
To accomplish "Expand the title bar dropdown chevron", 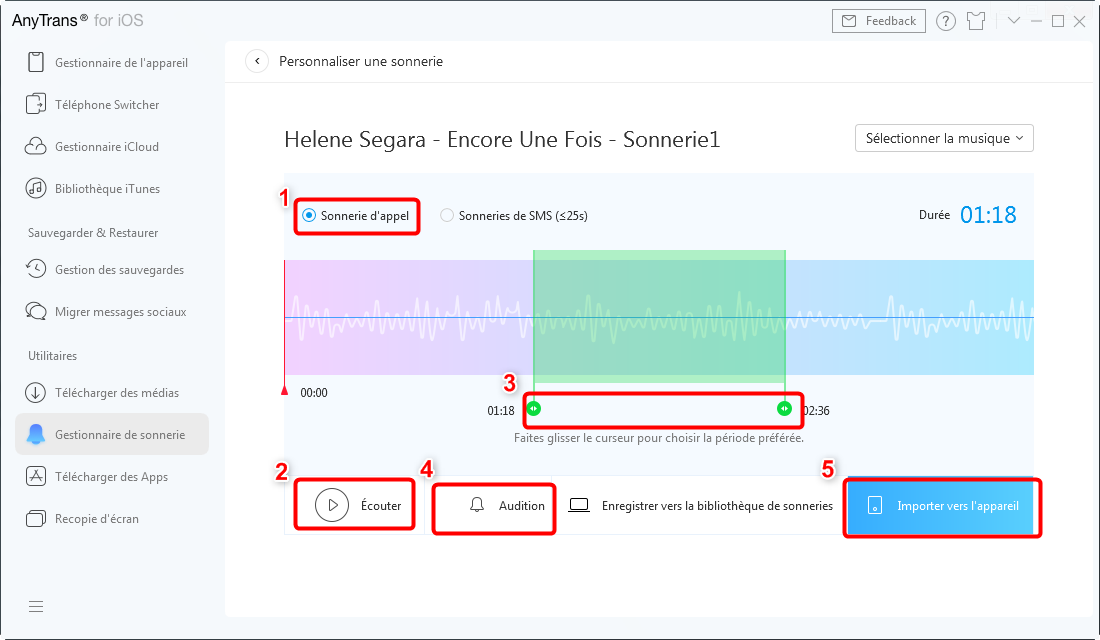I will pos(1014,20).
